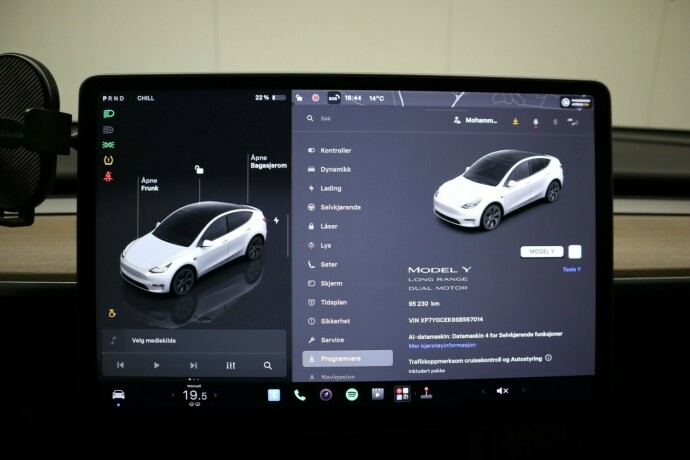Open Bluetooth settings icon

coord(555,122)
